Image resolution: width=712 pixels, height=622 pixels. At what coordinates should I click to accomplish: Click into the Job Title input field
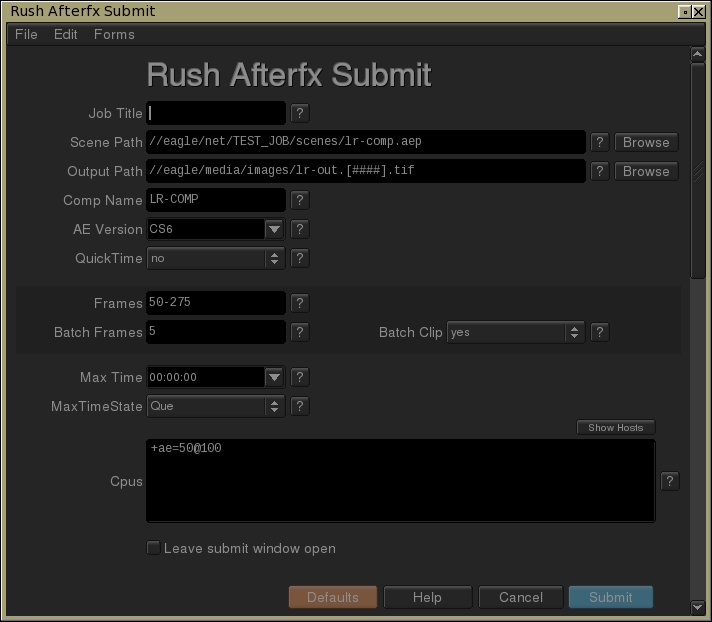click(x=216, y=114)
